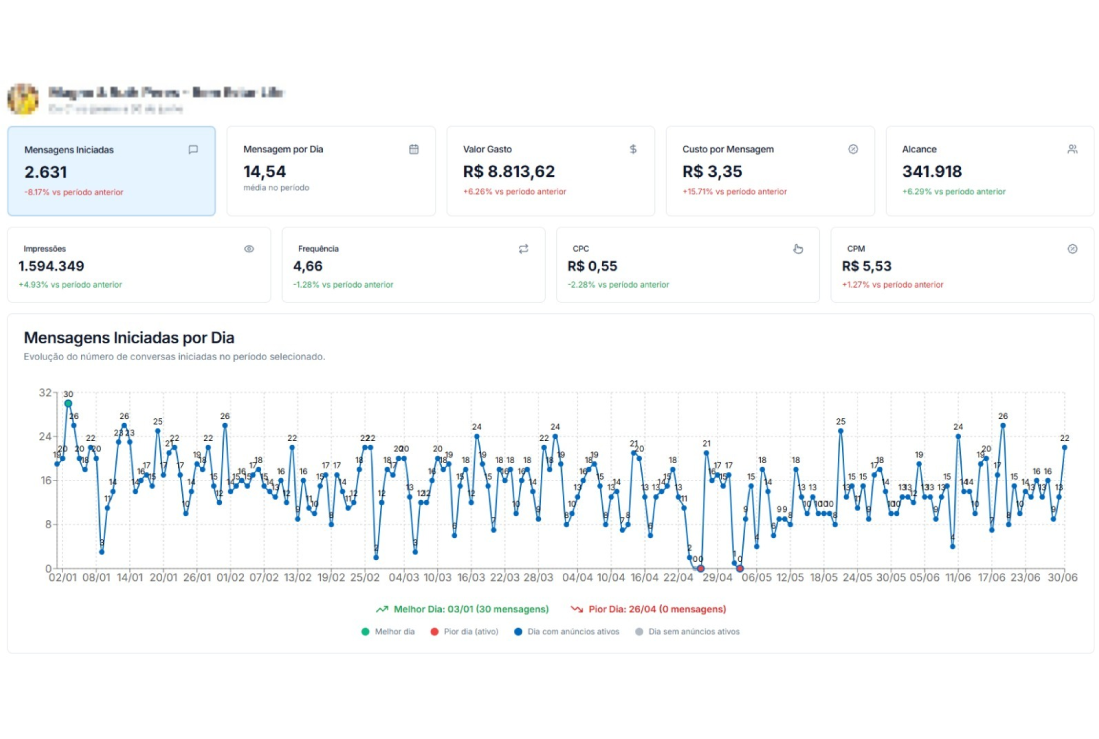The image size is (1099, 739).
Task: Toggle the Dia sem anúncios ativos legend item
Action: tap(640, 632)
